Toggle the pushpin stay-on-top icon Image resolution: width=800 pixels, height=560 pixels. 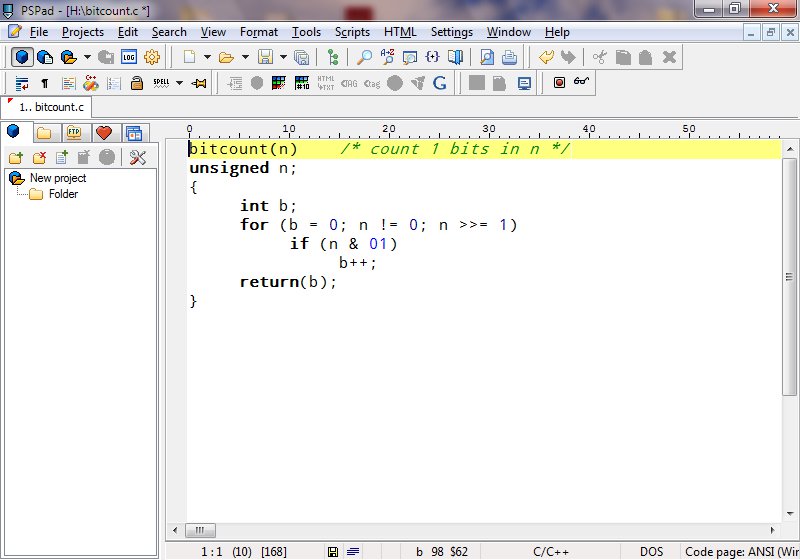pos(199,83)
